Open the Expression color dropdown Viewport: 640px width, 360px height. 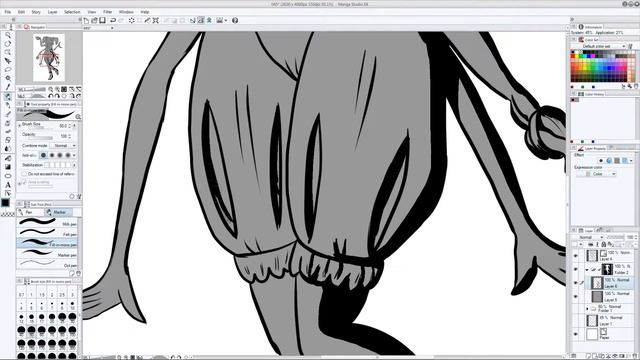tap(596, 174)
